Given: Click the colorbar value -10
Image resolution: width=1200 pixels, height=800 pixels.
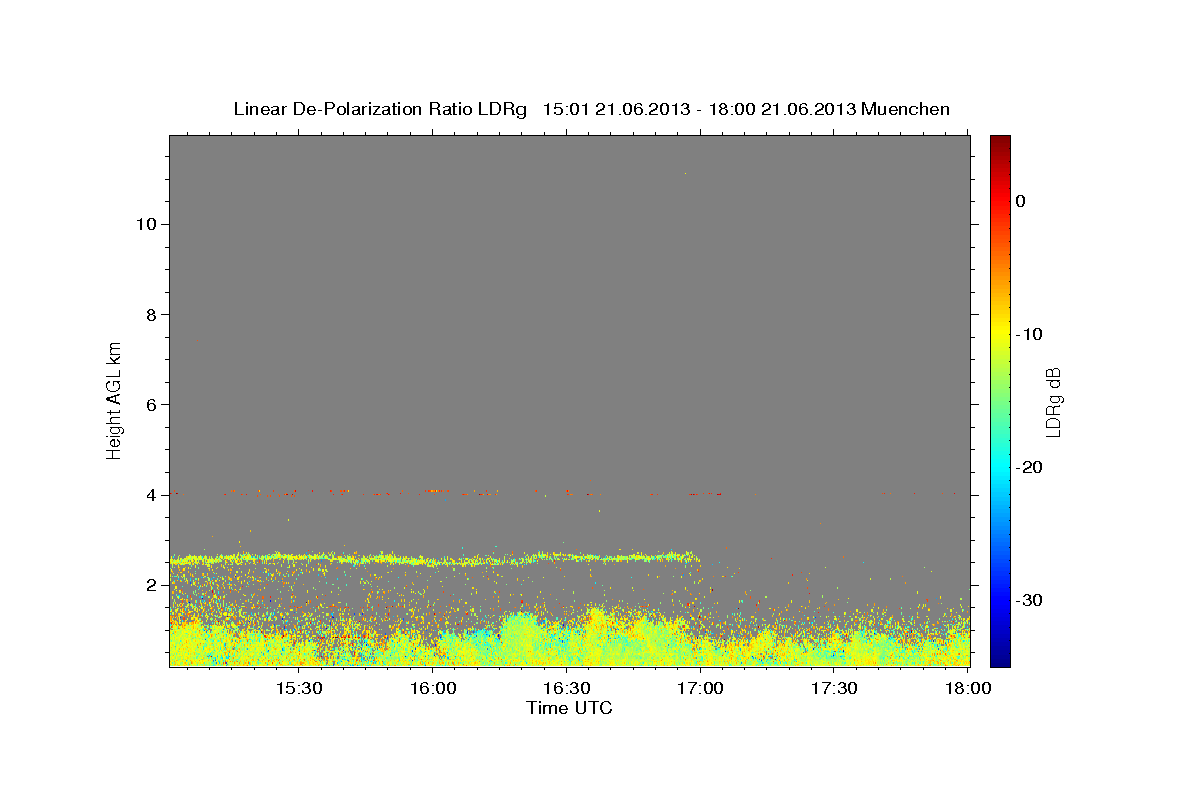Looking at the screenshot, I should point(1029,334).
